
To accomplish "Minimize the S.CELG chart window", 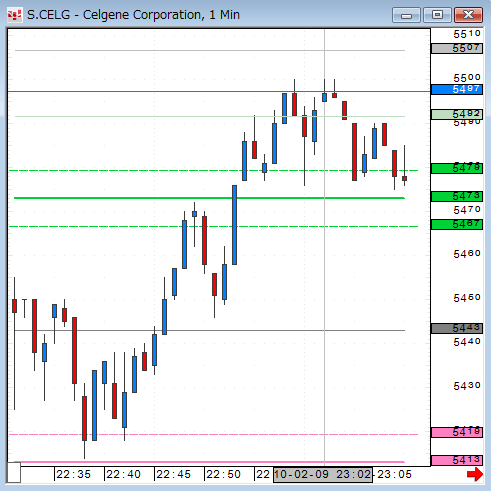I will click(x=406, y=15).
